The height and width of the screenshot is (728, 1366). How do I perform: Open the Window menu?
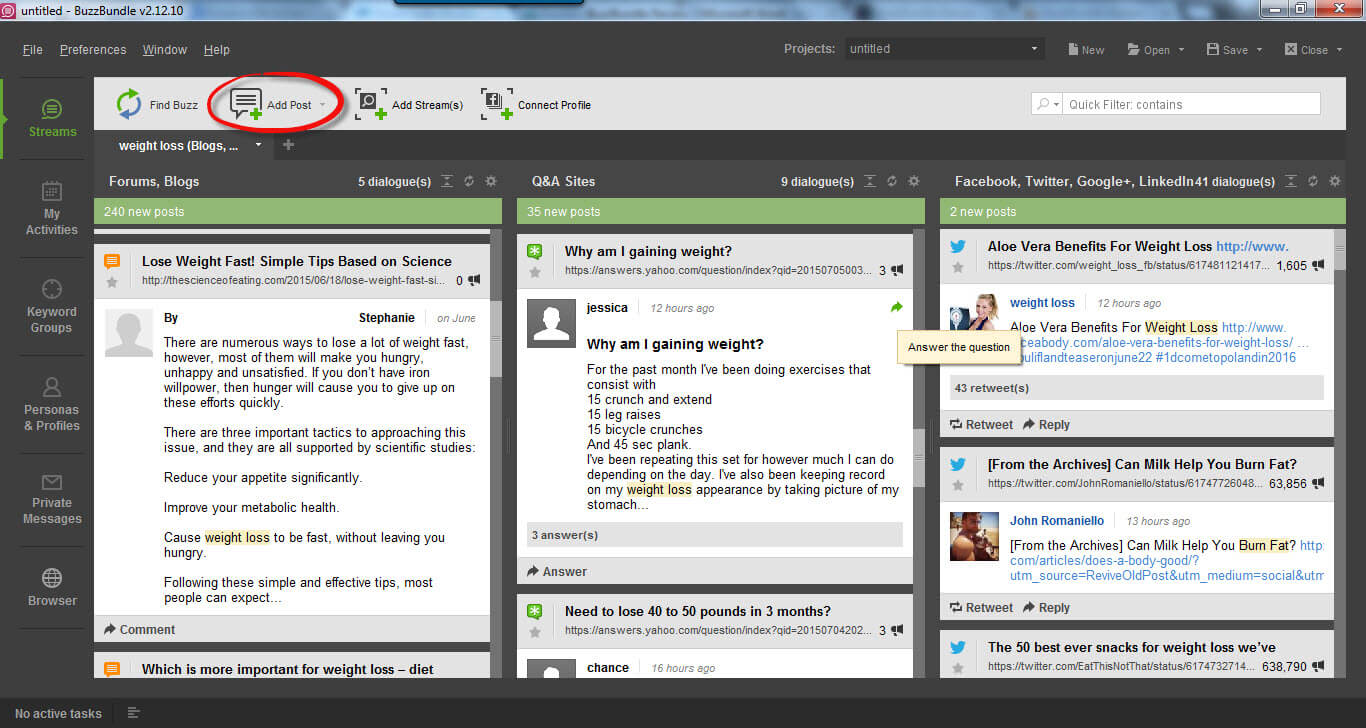(x=164, y=49)
